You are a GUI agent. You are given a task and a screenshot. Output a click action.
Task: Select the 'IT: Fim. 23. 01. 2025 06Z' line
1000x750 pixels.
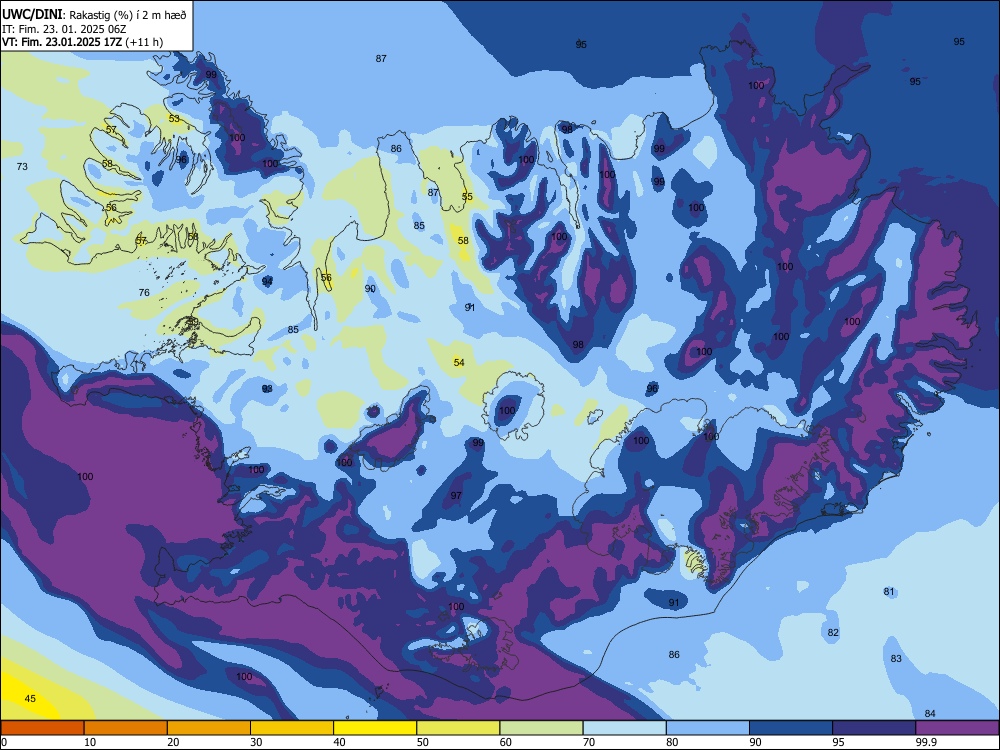(x=64, y=29)
